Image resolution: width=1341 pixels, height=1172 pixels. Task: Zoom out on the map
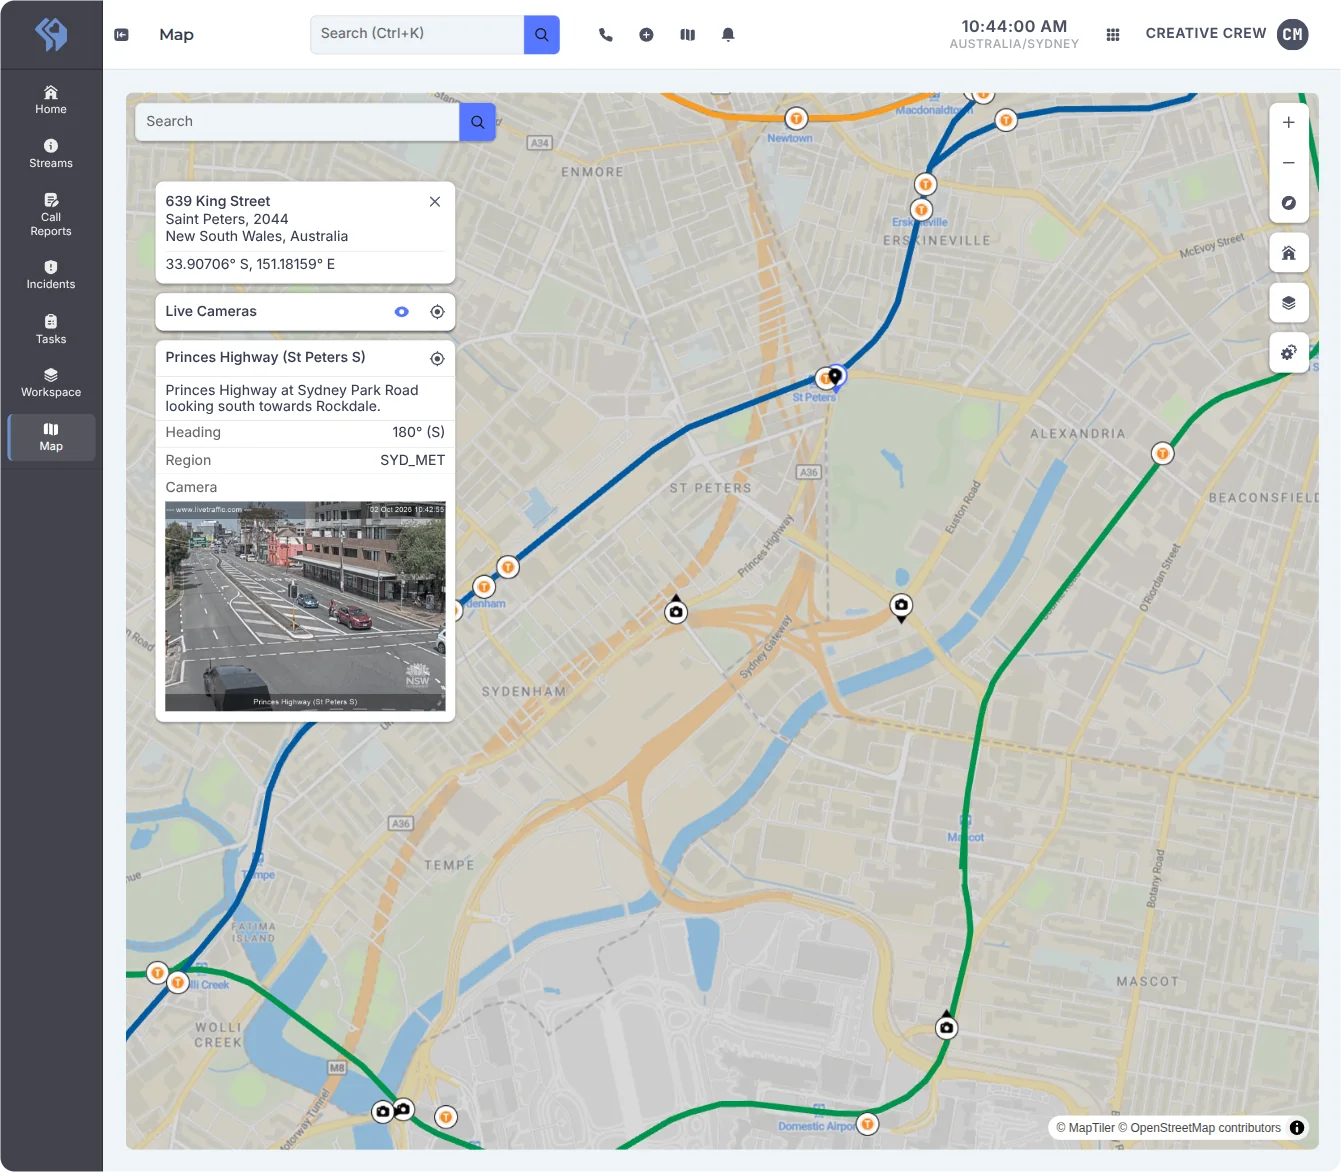point(1289,163)
